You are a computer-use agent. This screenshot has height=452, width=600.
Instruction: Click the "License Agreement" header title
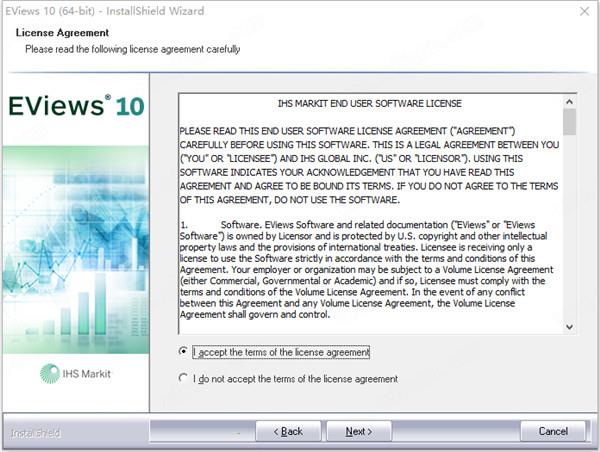(x=62, y=33)
